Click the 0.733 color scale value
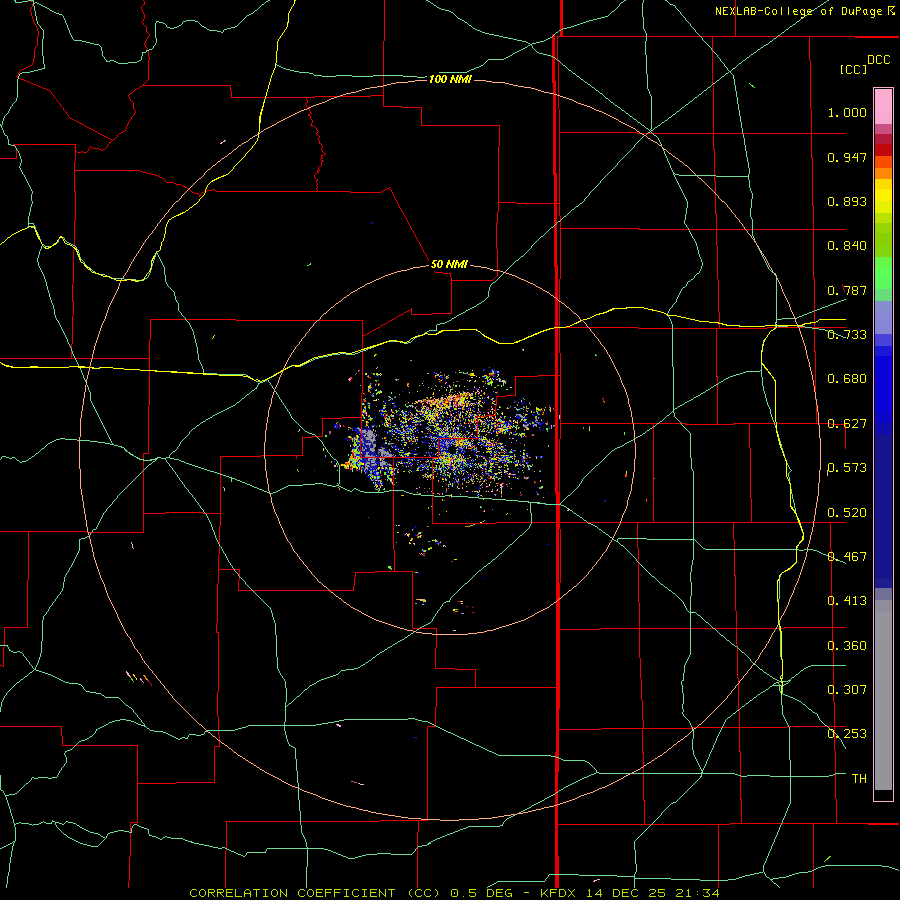900x900 pixels. [847, 335]
